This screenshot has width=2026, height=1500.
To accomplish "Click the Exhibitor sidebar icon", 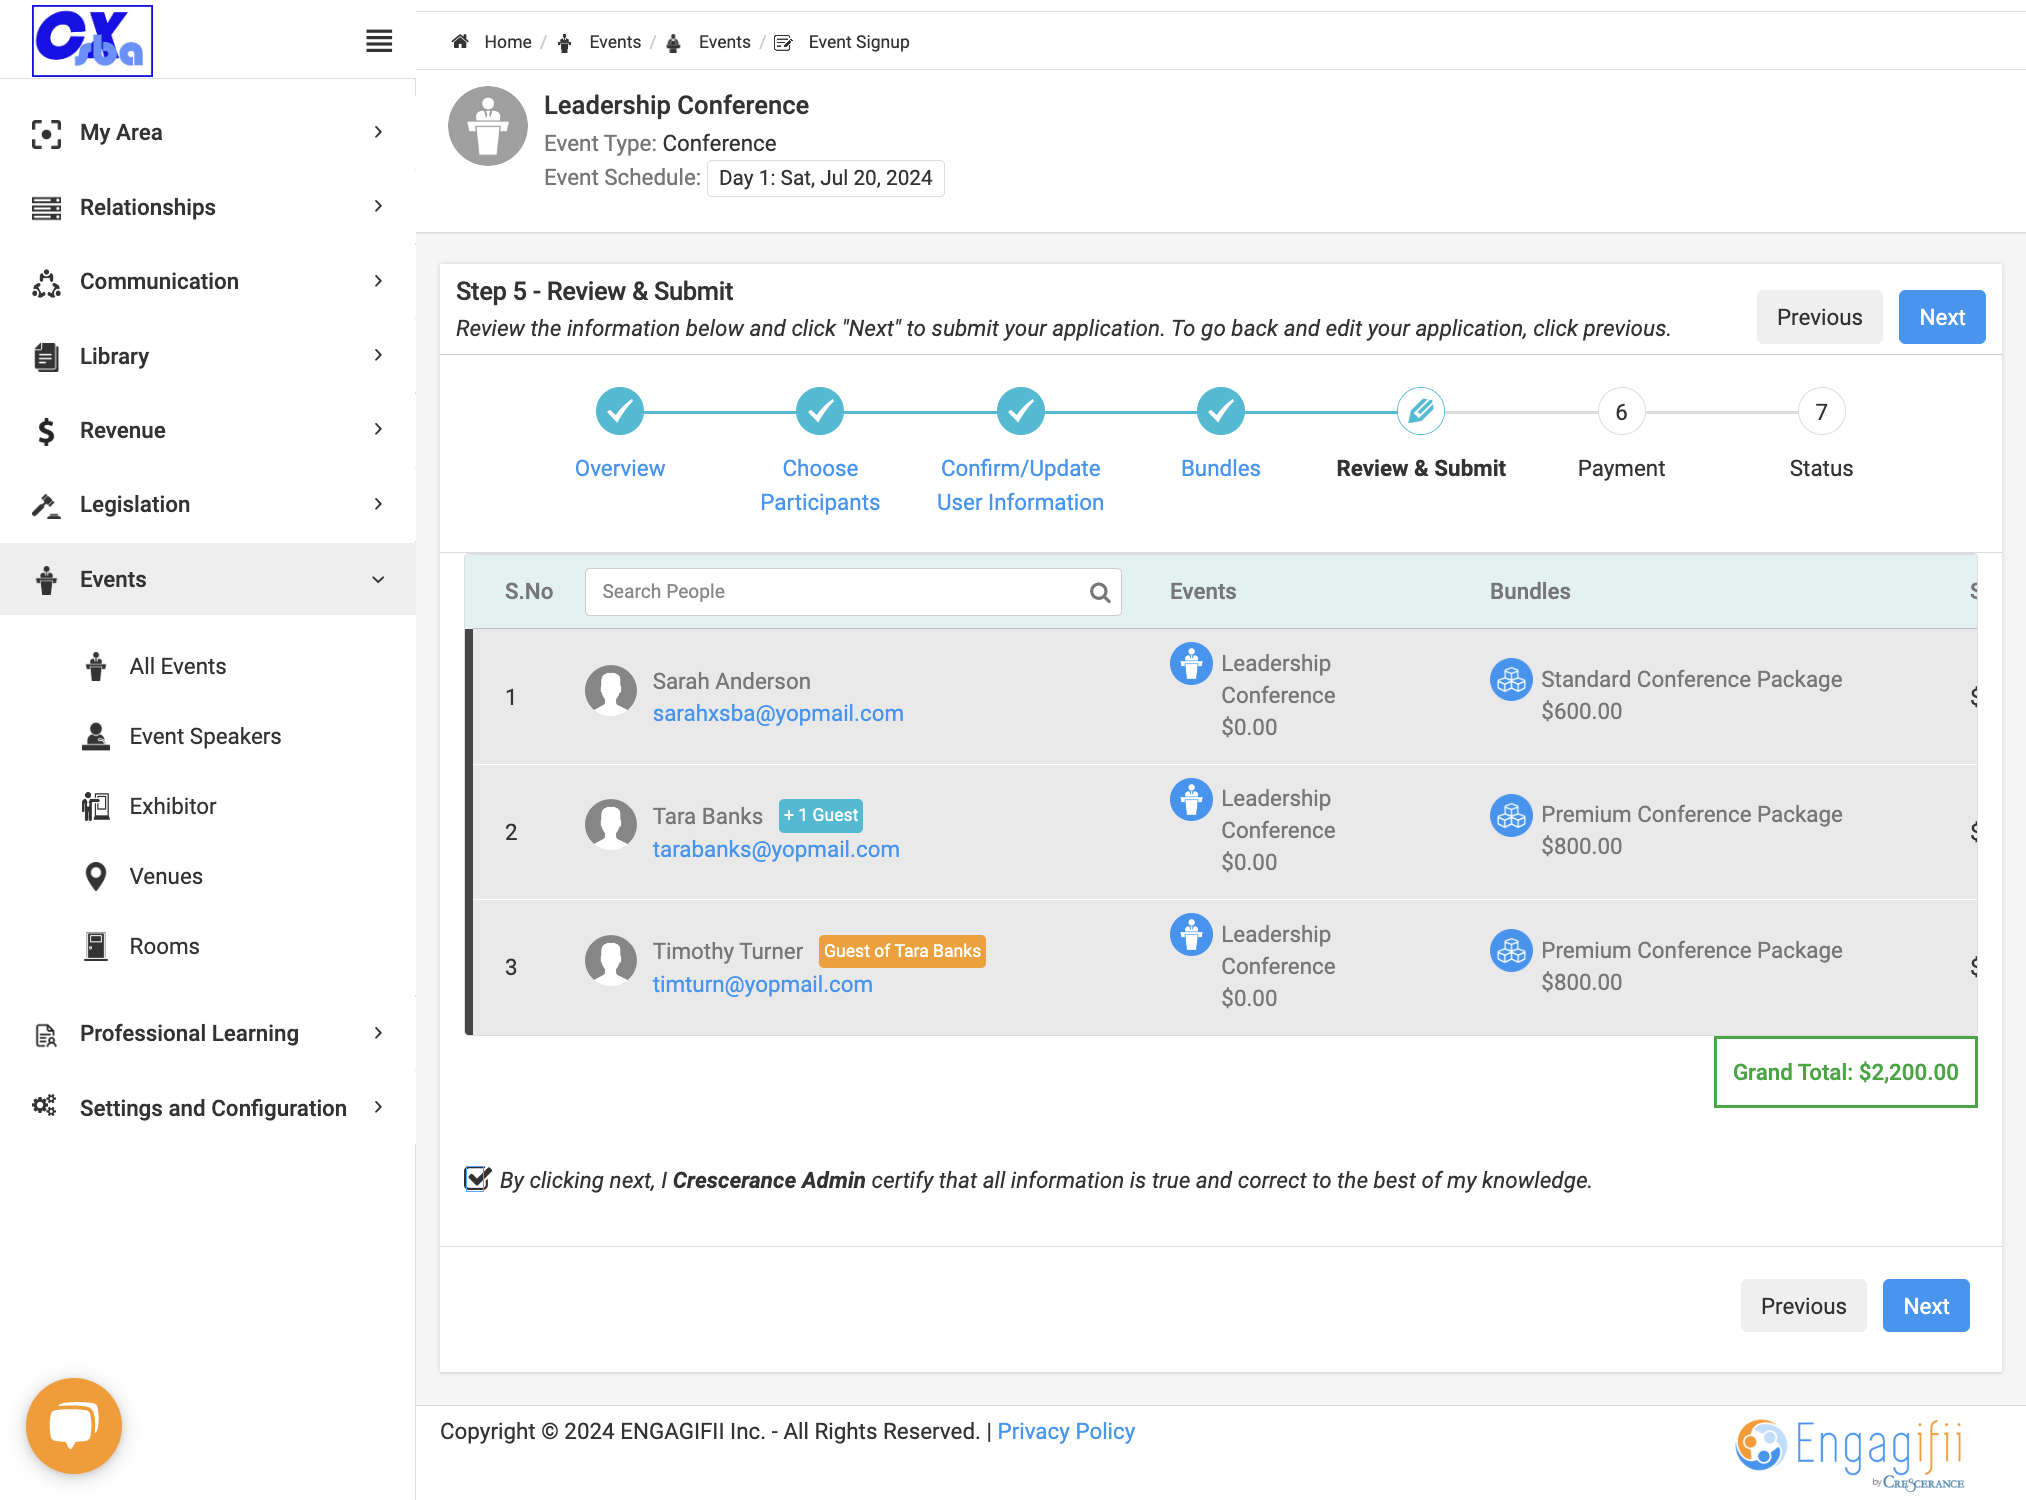I will 96,806.
